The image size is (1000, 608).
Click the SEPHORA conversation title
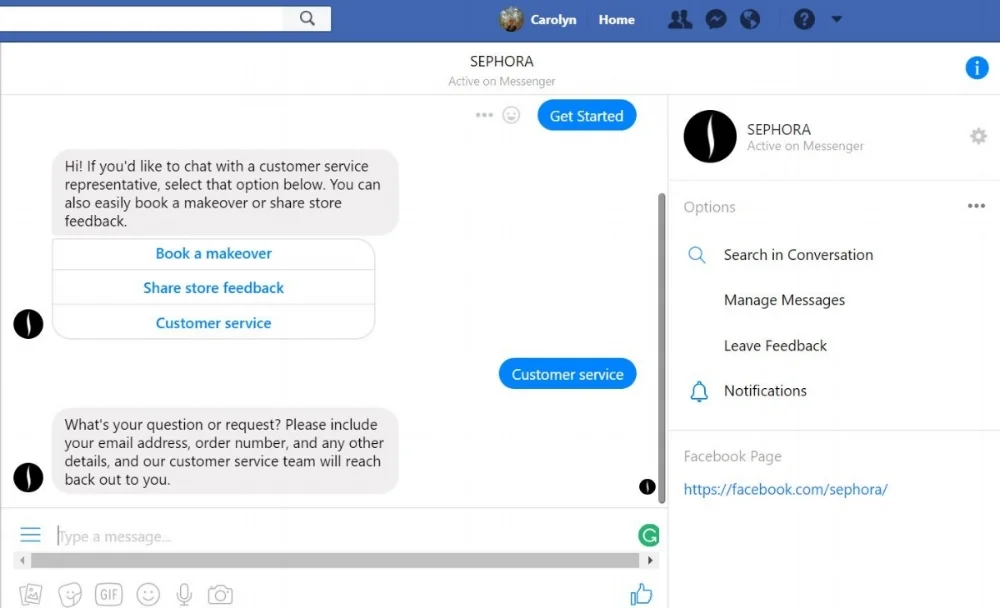click(x=501, y=61)
